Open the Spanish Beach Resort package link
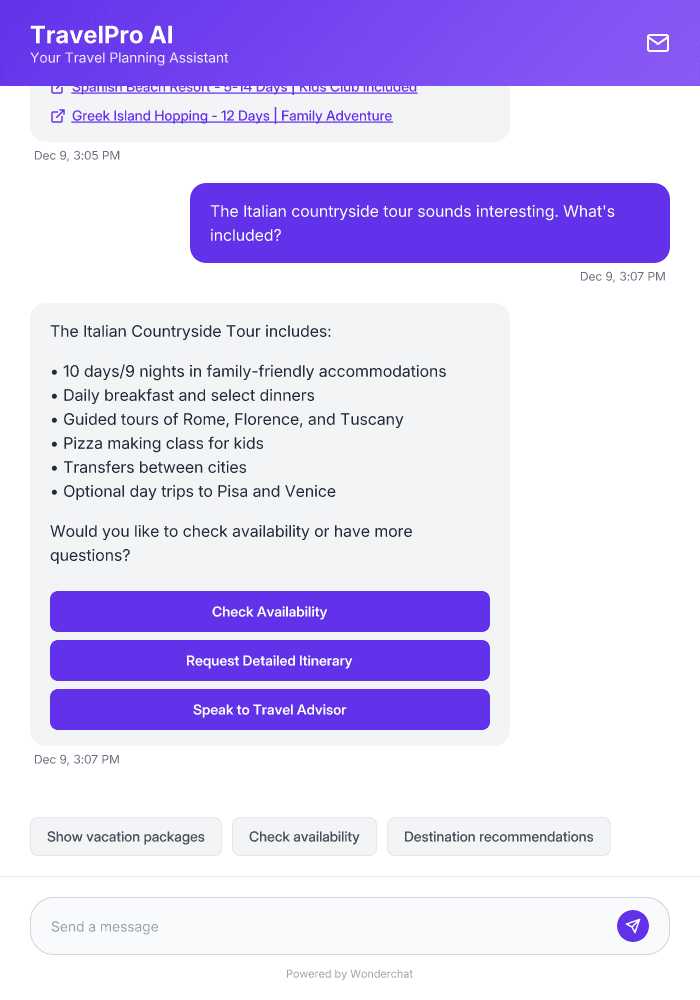The width and height of the screenshot is (700, 1000). pos(244,87)
